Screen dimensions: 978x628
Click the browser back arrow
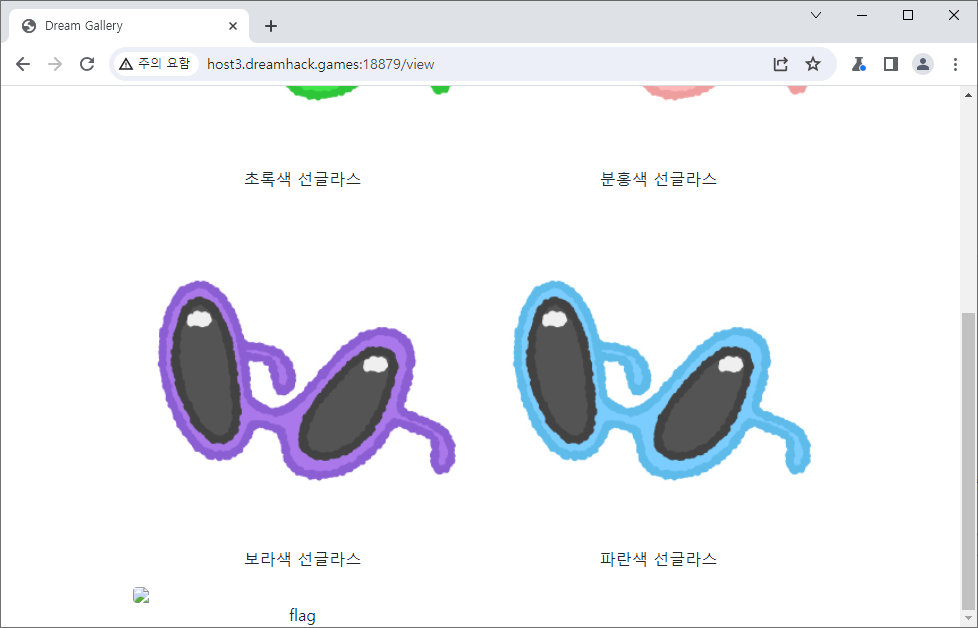23,64
